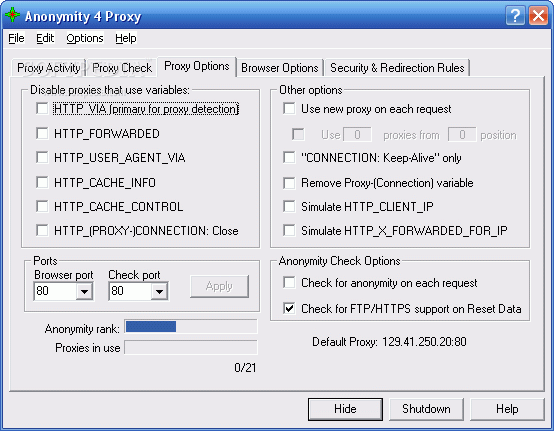Check the HTTP_USER_AGENT_VIA option

[42, 157]
